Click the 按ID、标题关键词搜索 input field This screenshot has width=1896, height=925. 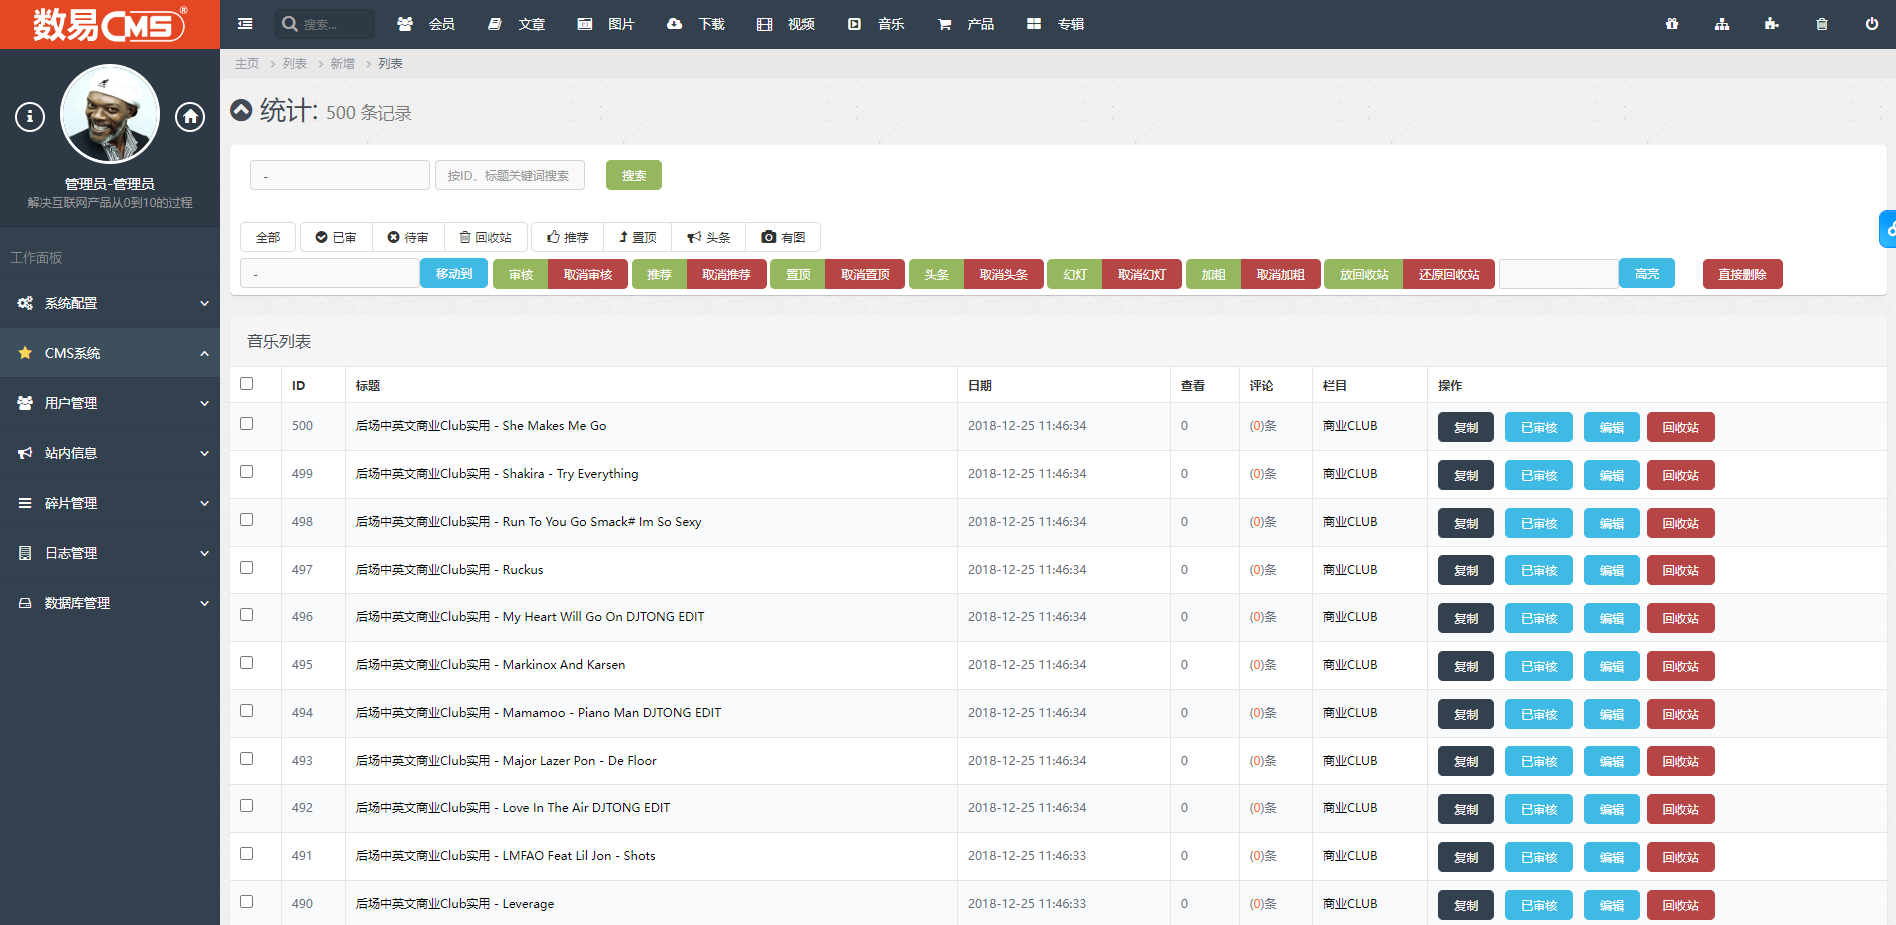pyautogui.click(x=509, y=175)
